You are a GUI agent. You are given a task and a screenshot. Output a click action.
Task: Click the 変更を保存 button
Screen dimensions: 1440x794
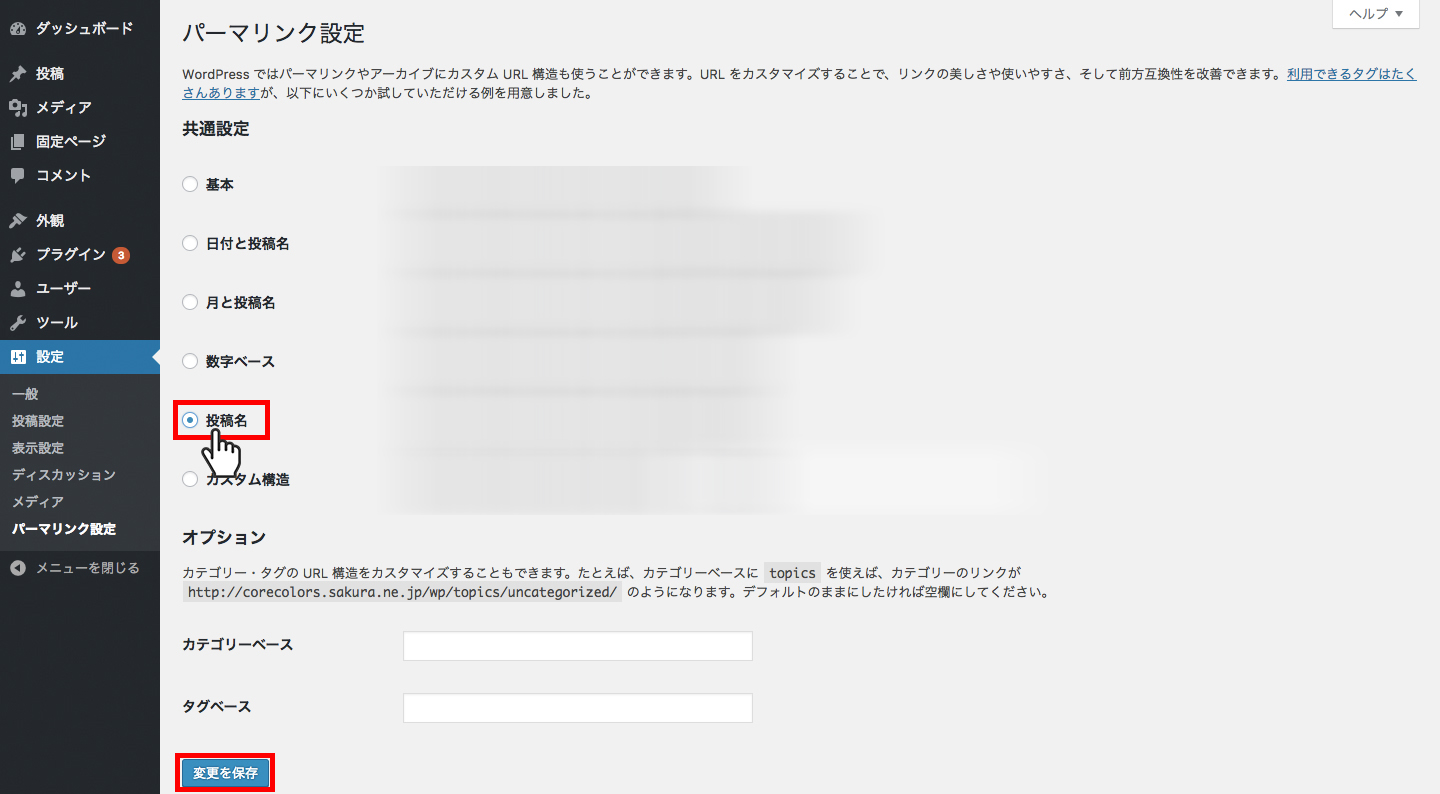225,773
